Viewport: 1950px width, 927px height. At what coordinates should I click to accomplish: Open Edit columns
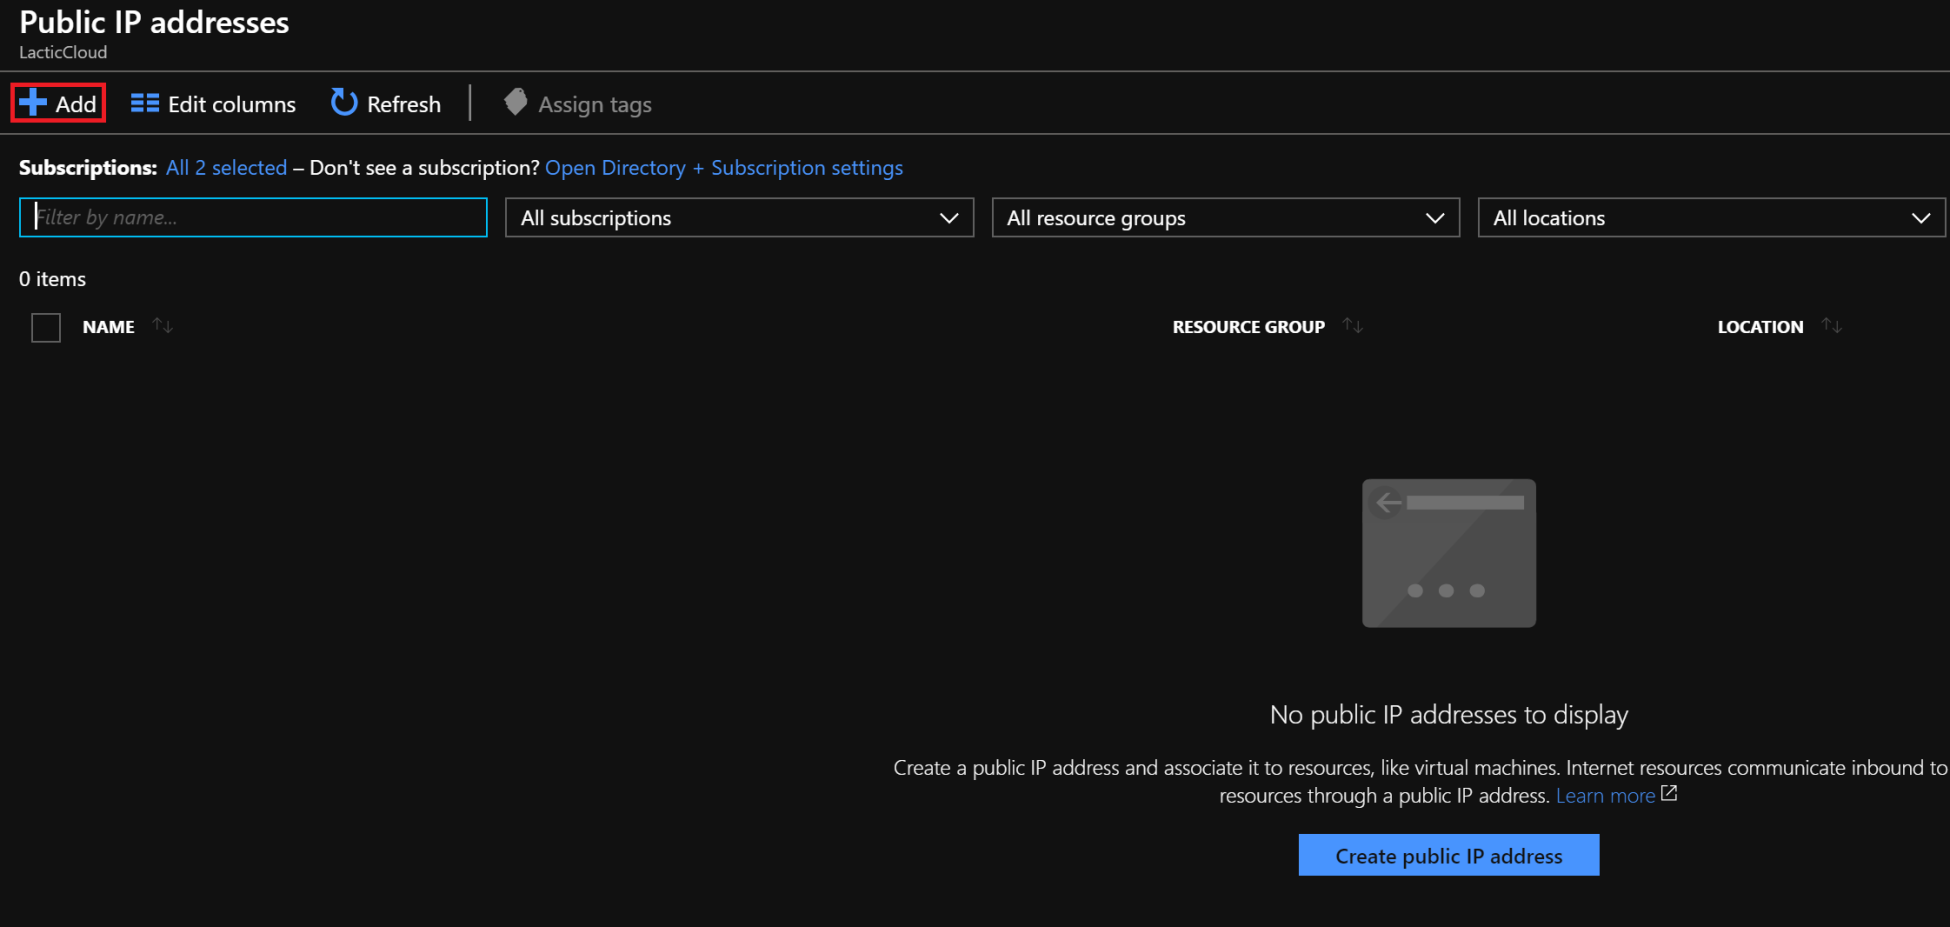click(x=213, y=104)
